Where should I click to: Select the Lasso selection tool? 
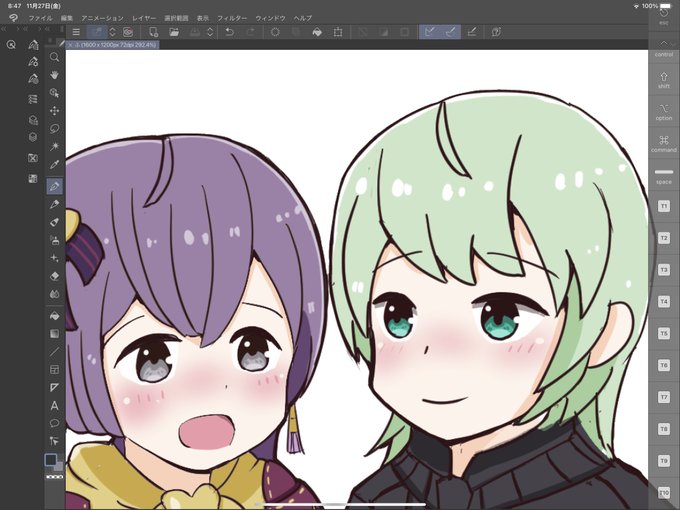coord(54,129)
